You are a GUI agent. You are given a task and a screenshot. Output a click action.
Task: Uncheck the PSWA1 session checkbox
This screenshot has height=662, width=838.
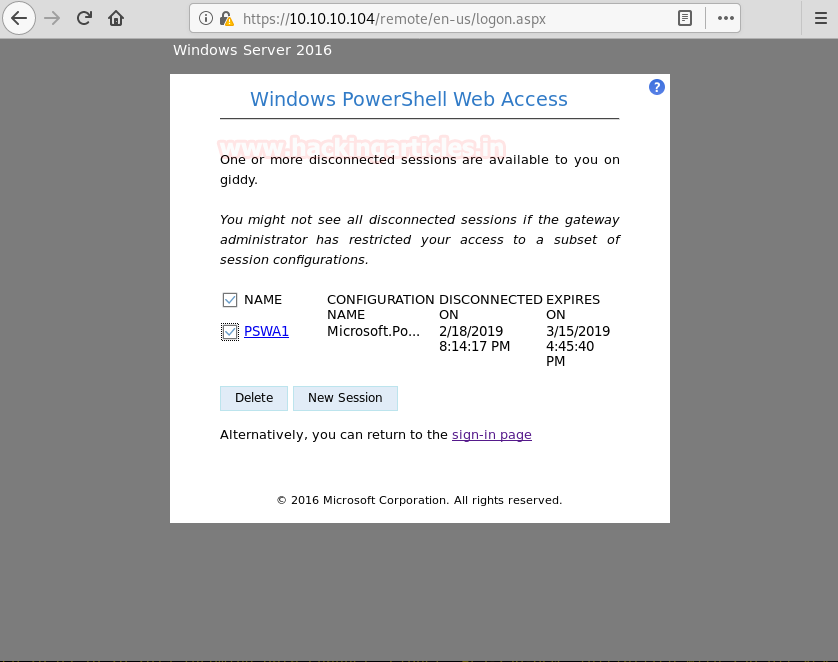[x=230, y=332]
